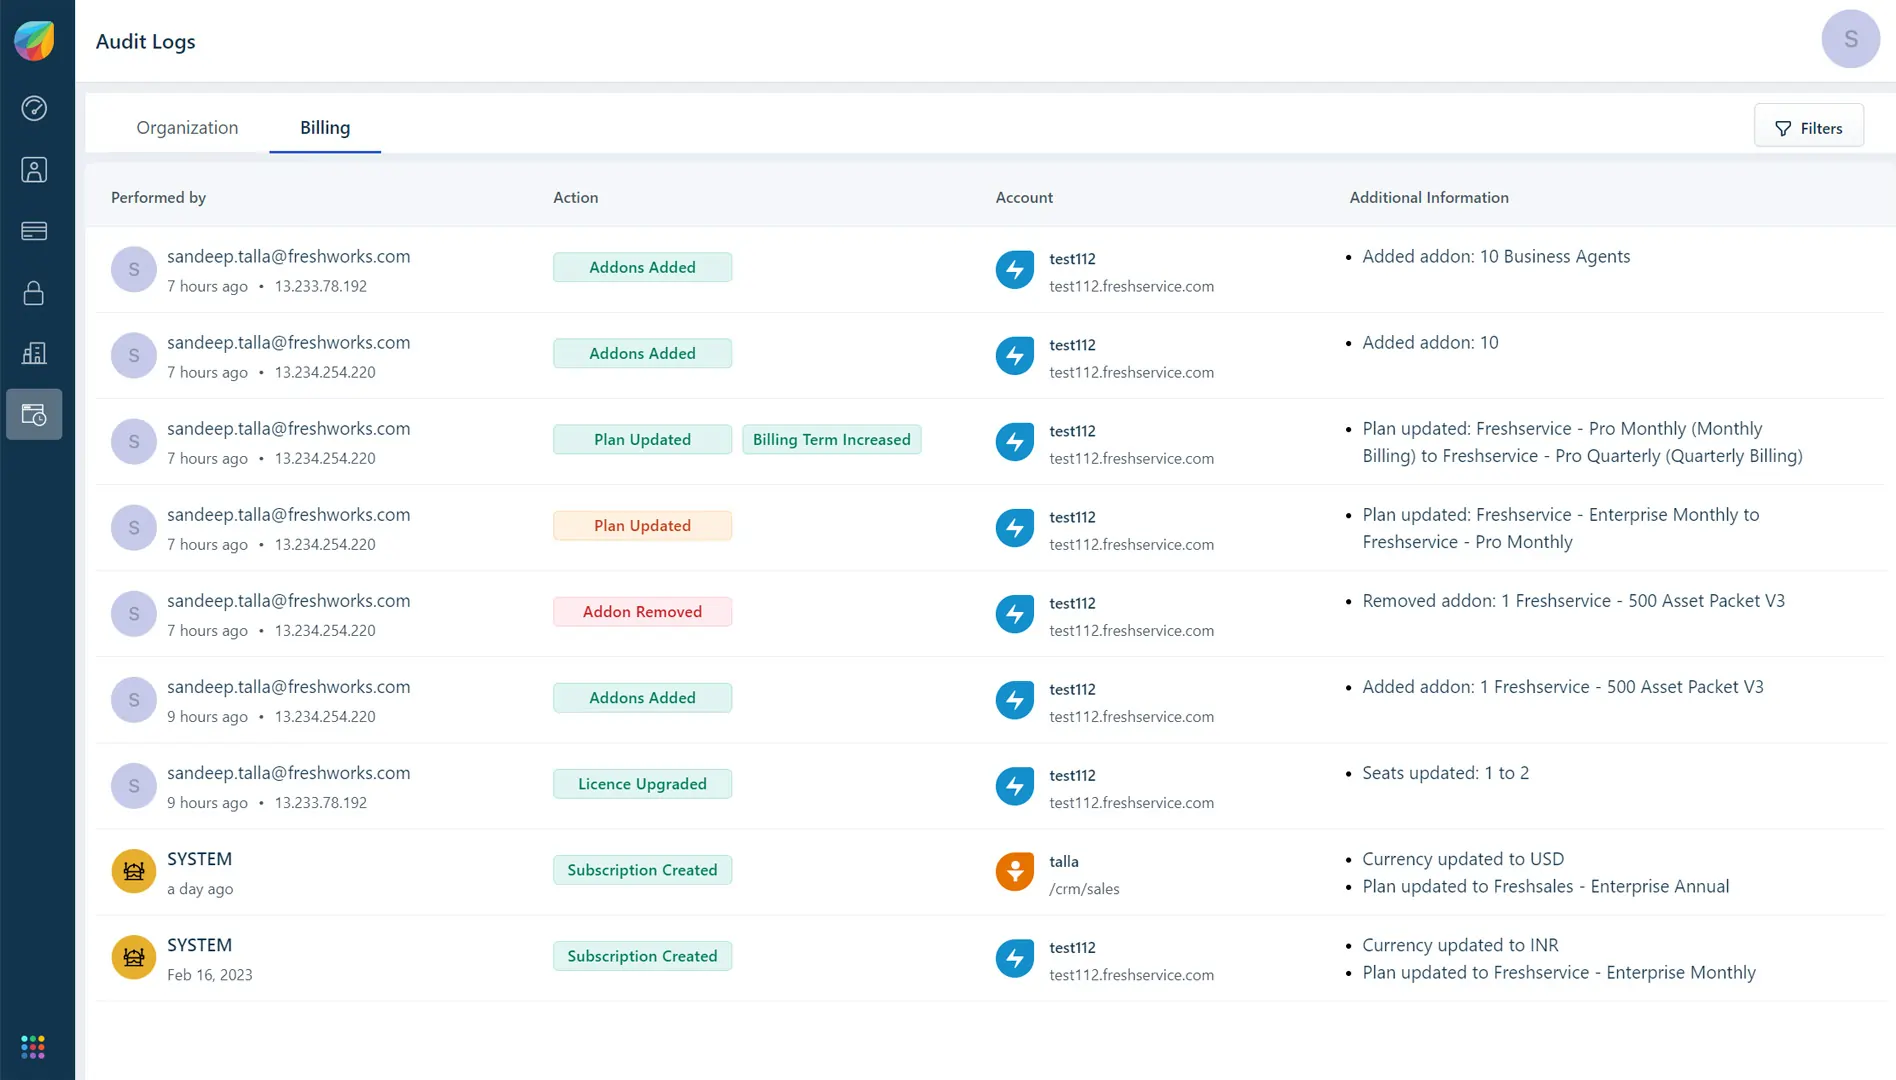Click Addons Added tag in 9 hours ago row

642,697
